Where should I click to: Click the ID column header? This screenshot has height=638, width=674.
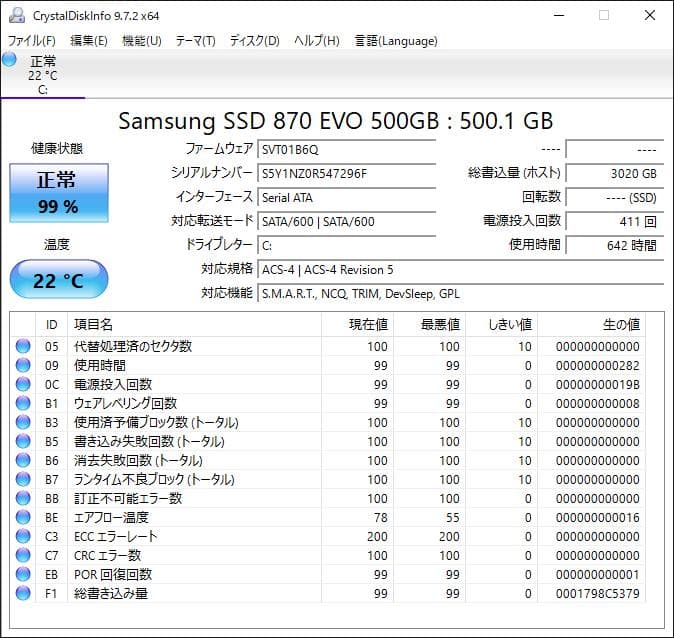[x=51, y=325]
